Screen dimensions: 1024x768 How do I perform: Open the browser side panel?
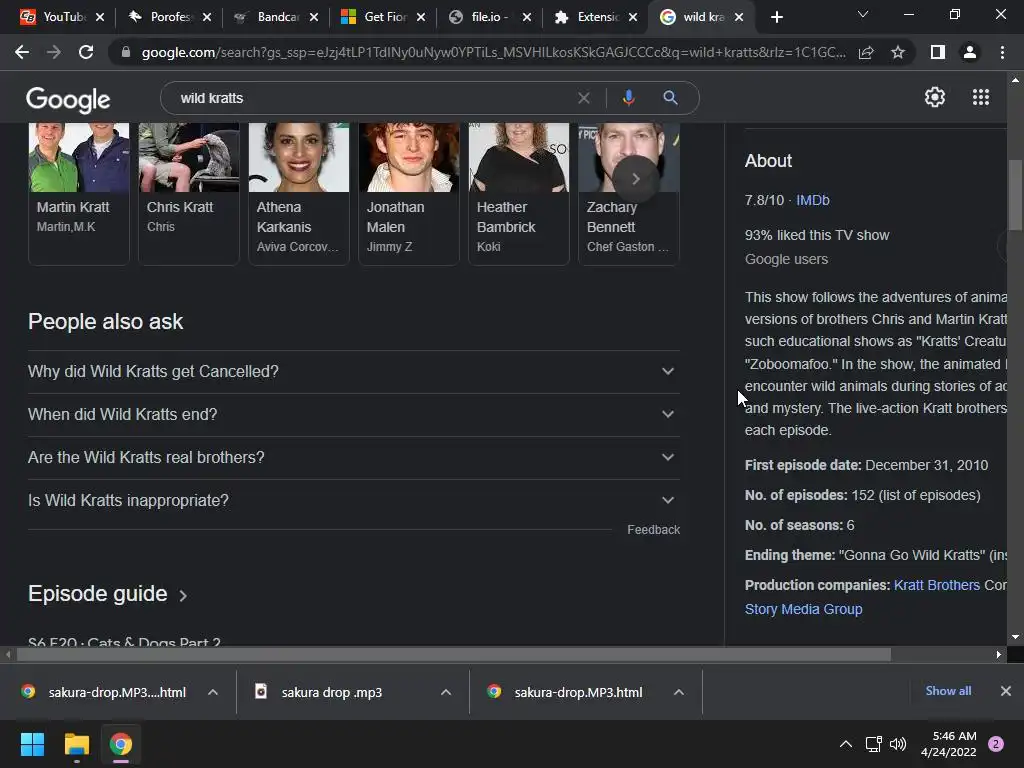938,52
